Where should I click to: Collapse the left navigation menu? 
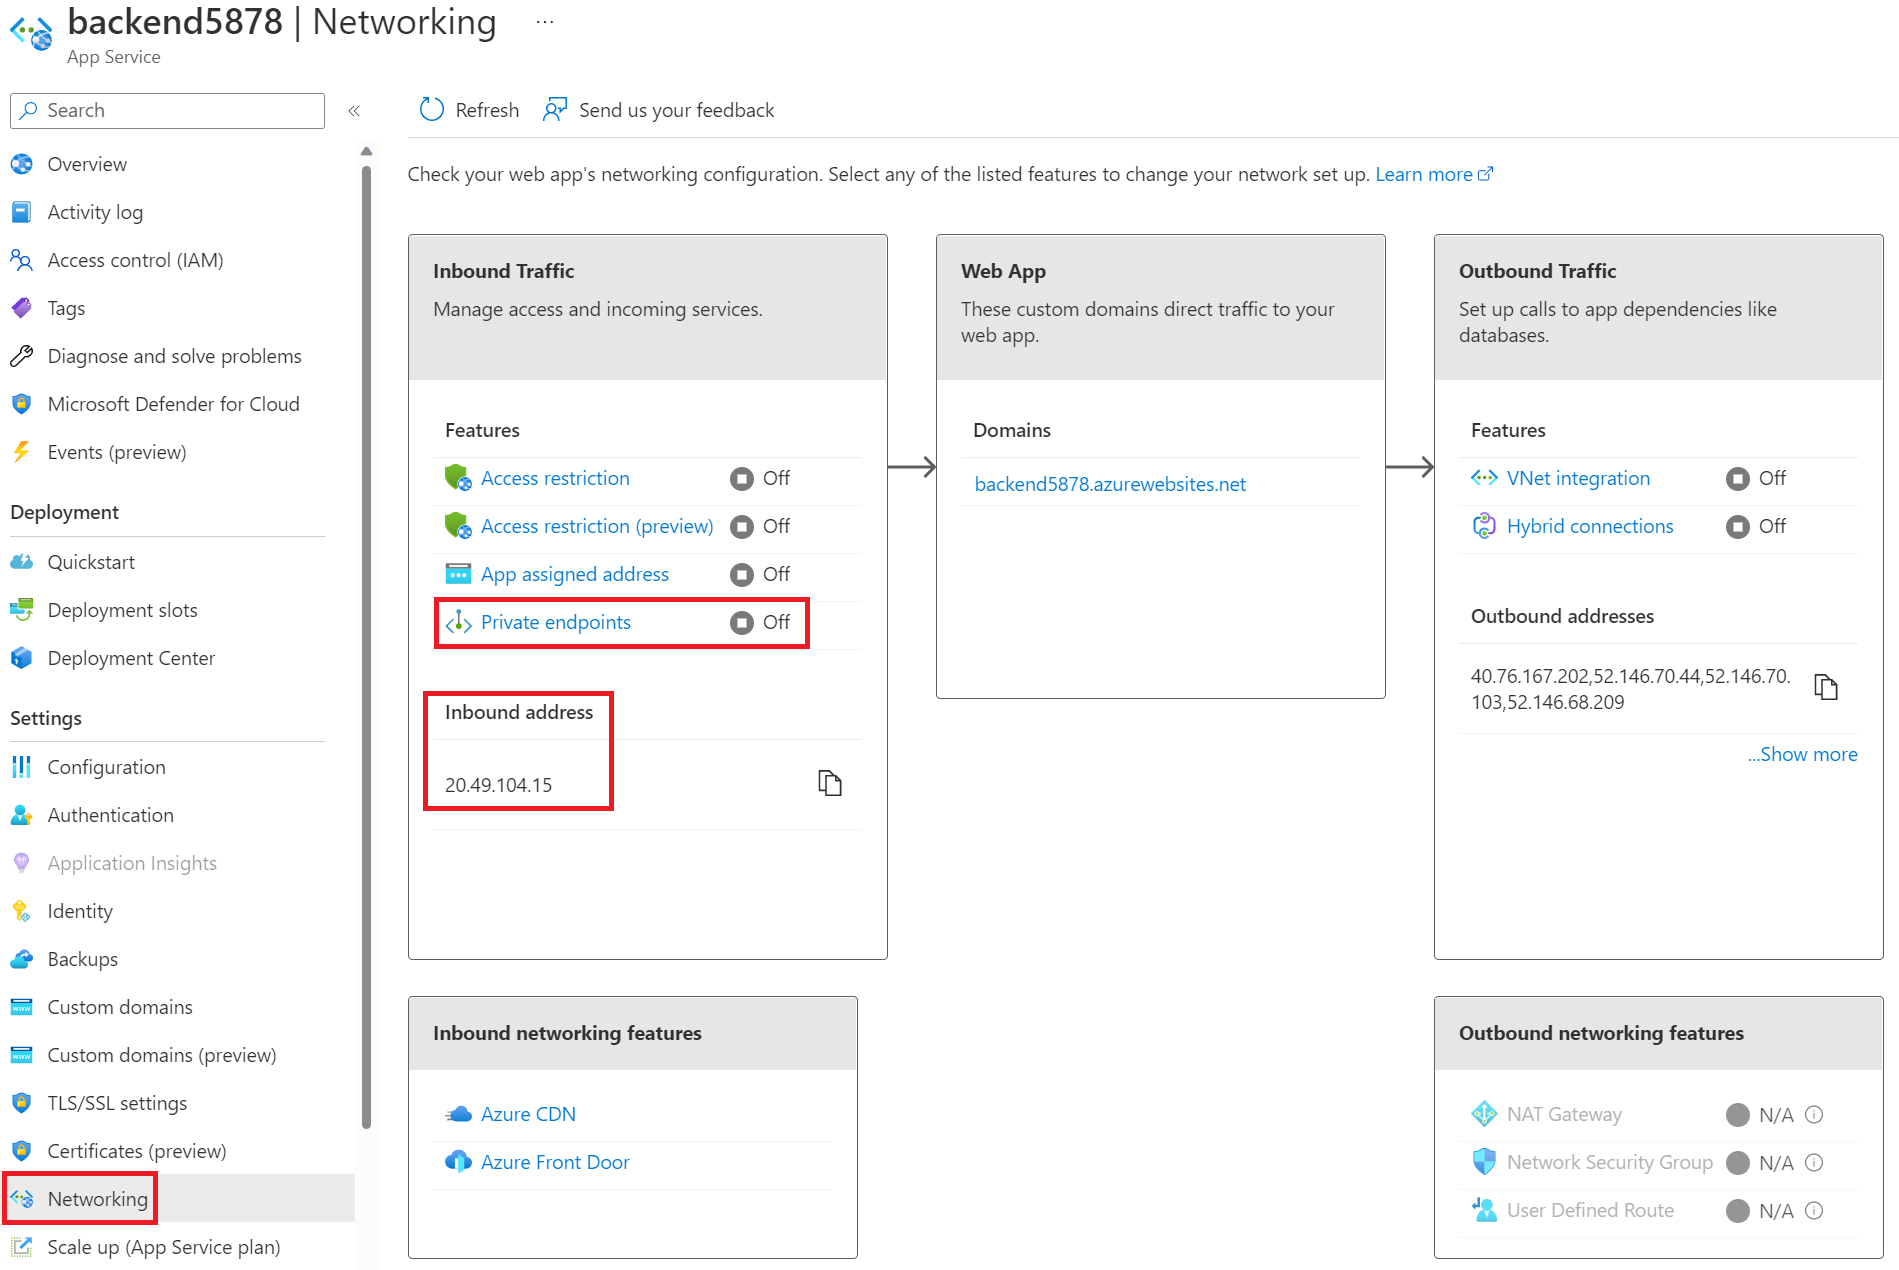pos(354,111)
